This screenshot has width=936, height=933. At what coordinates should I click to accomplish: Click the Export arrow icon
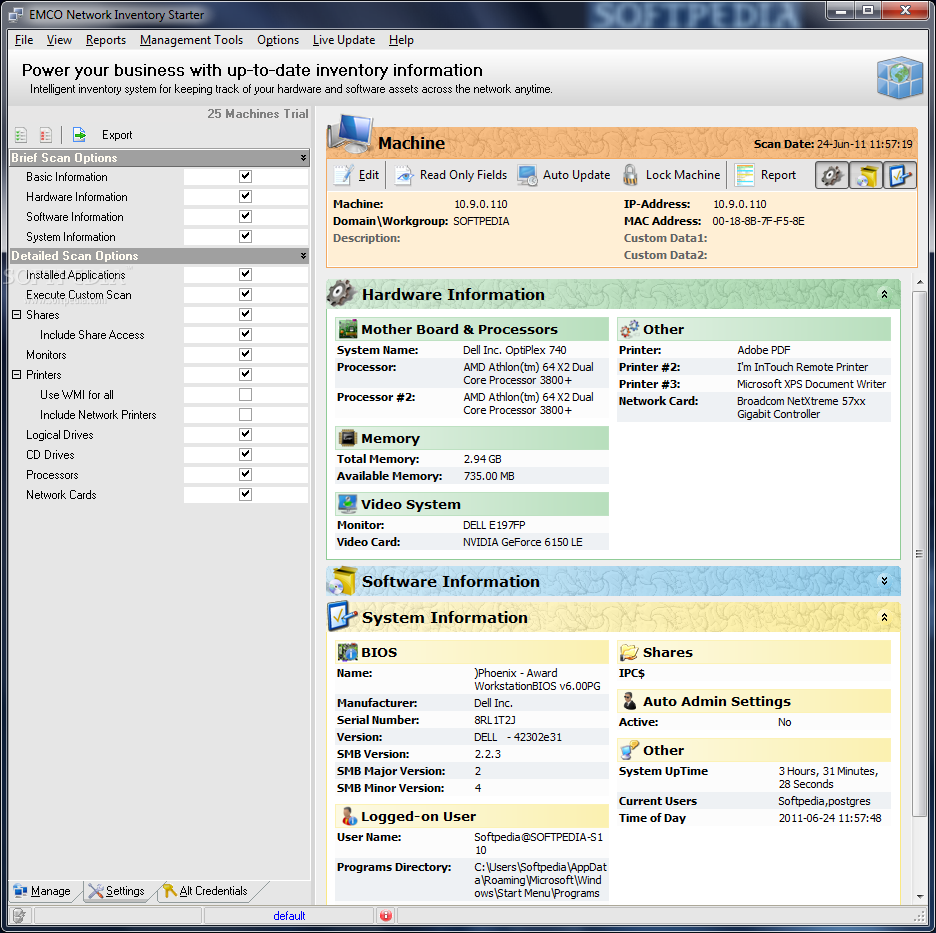(x=79, y=135)
